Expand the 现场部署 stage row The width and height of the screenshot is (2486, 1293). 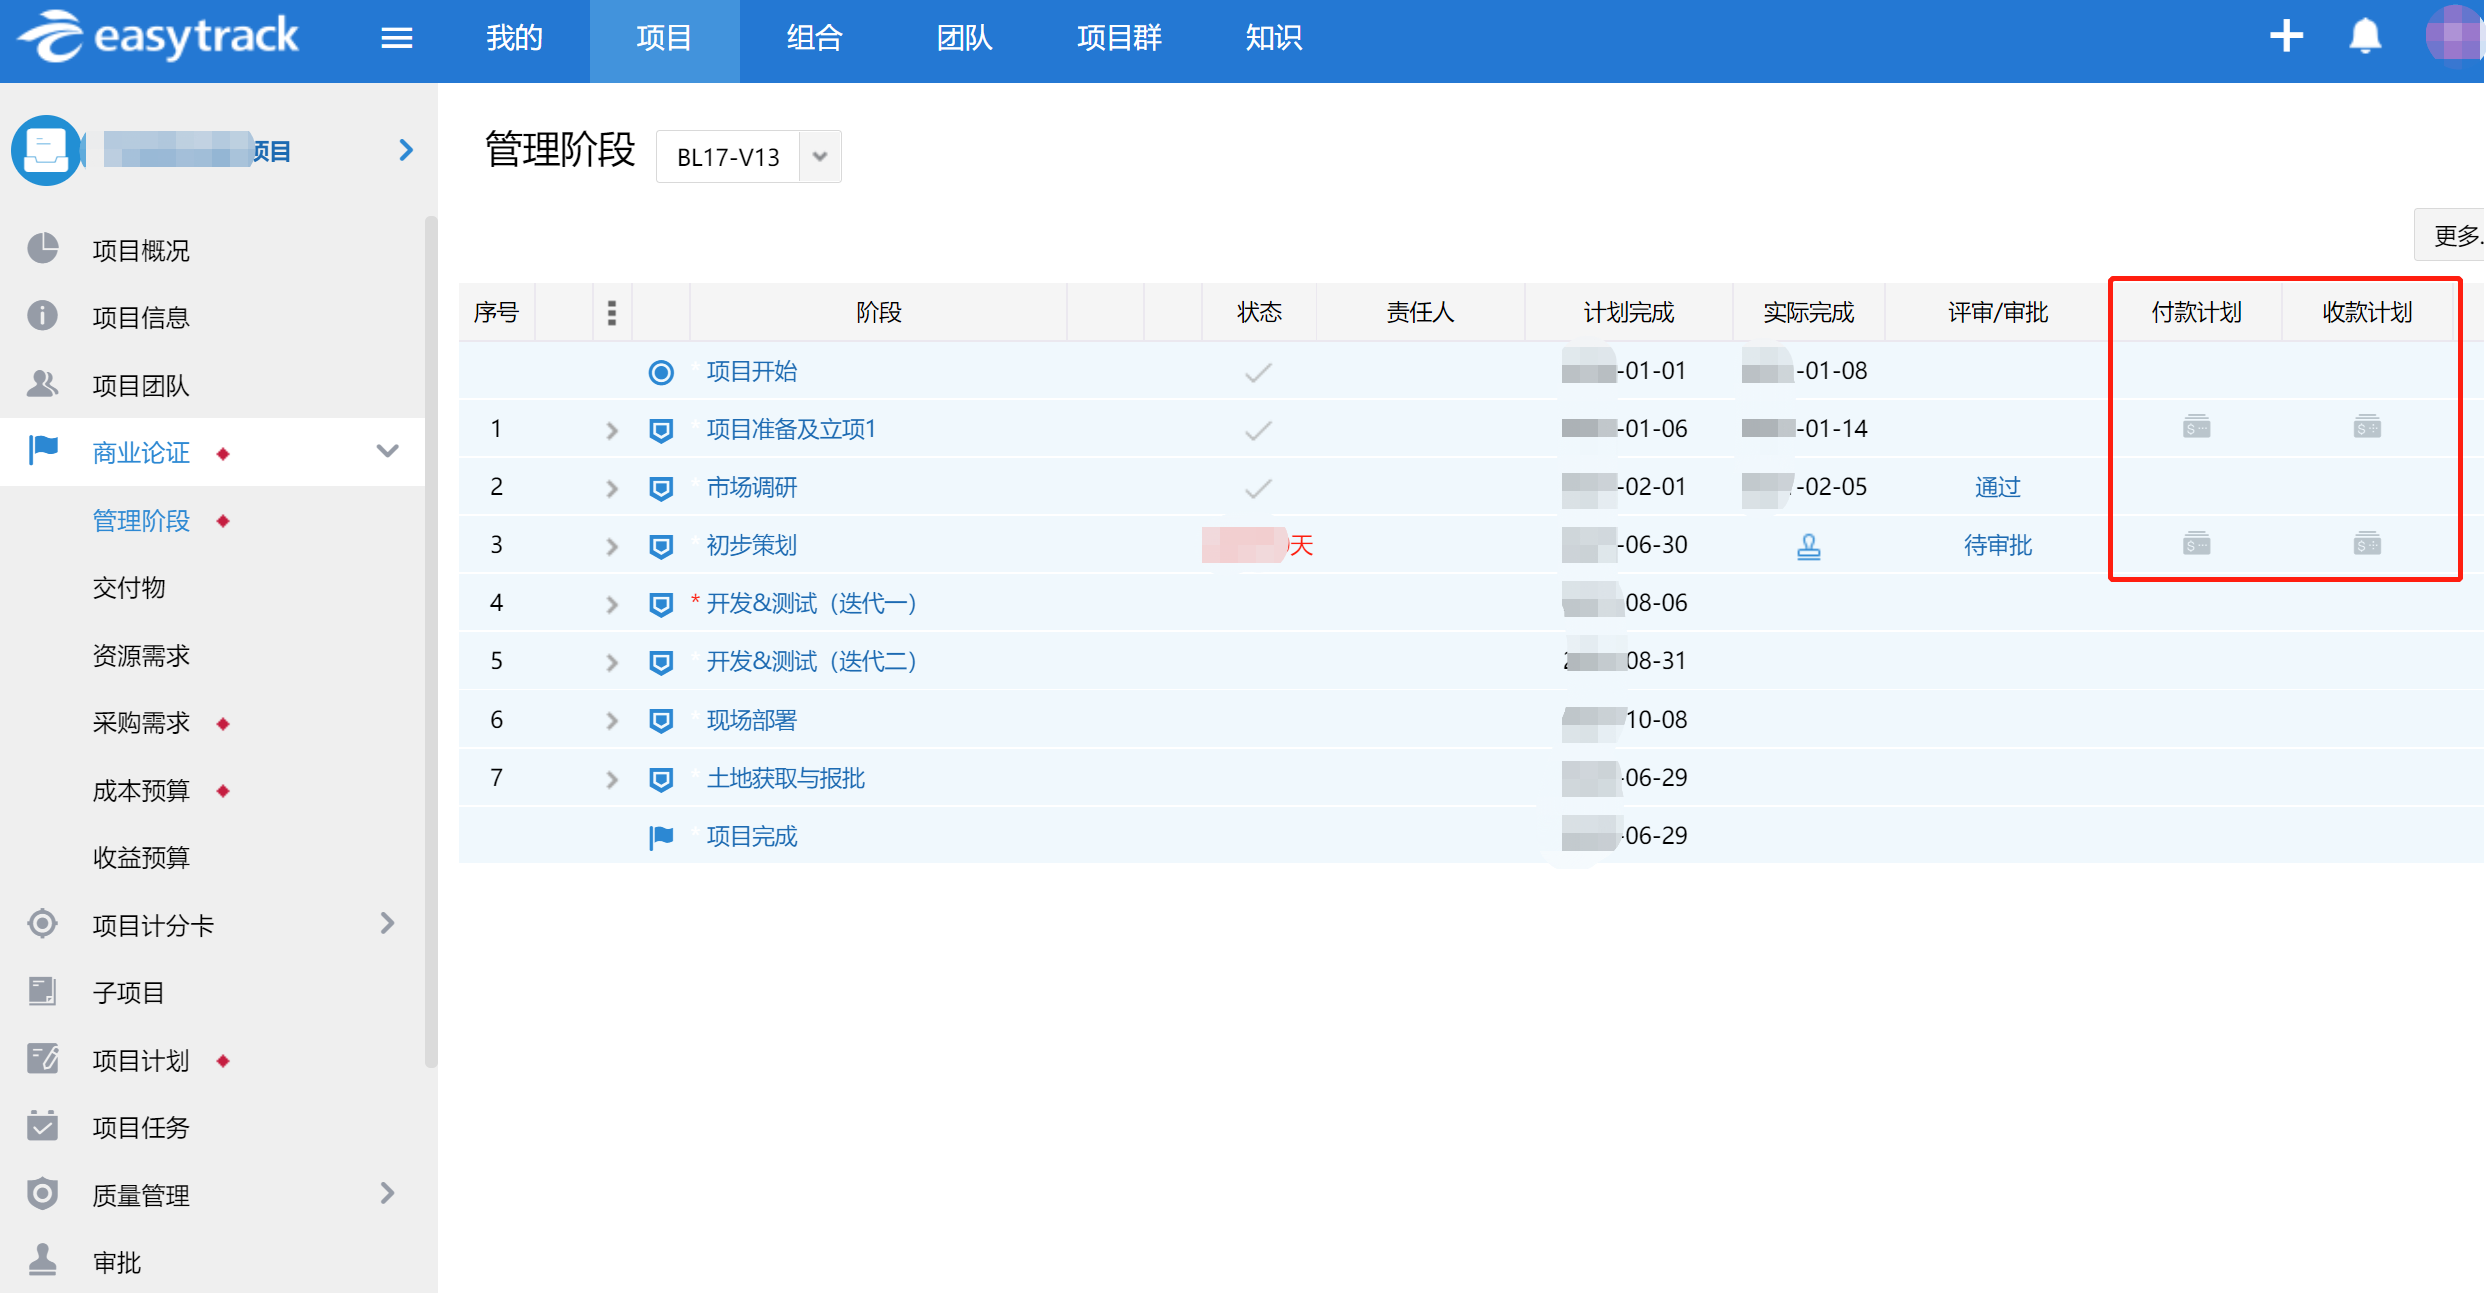click(612, 721)
